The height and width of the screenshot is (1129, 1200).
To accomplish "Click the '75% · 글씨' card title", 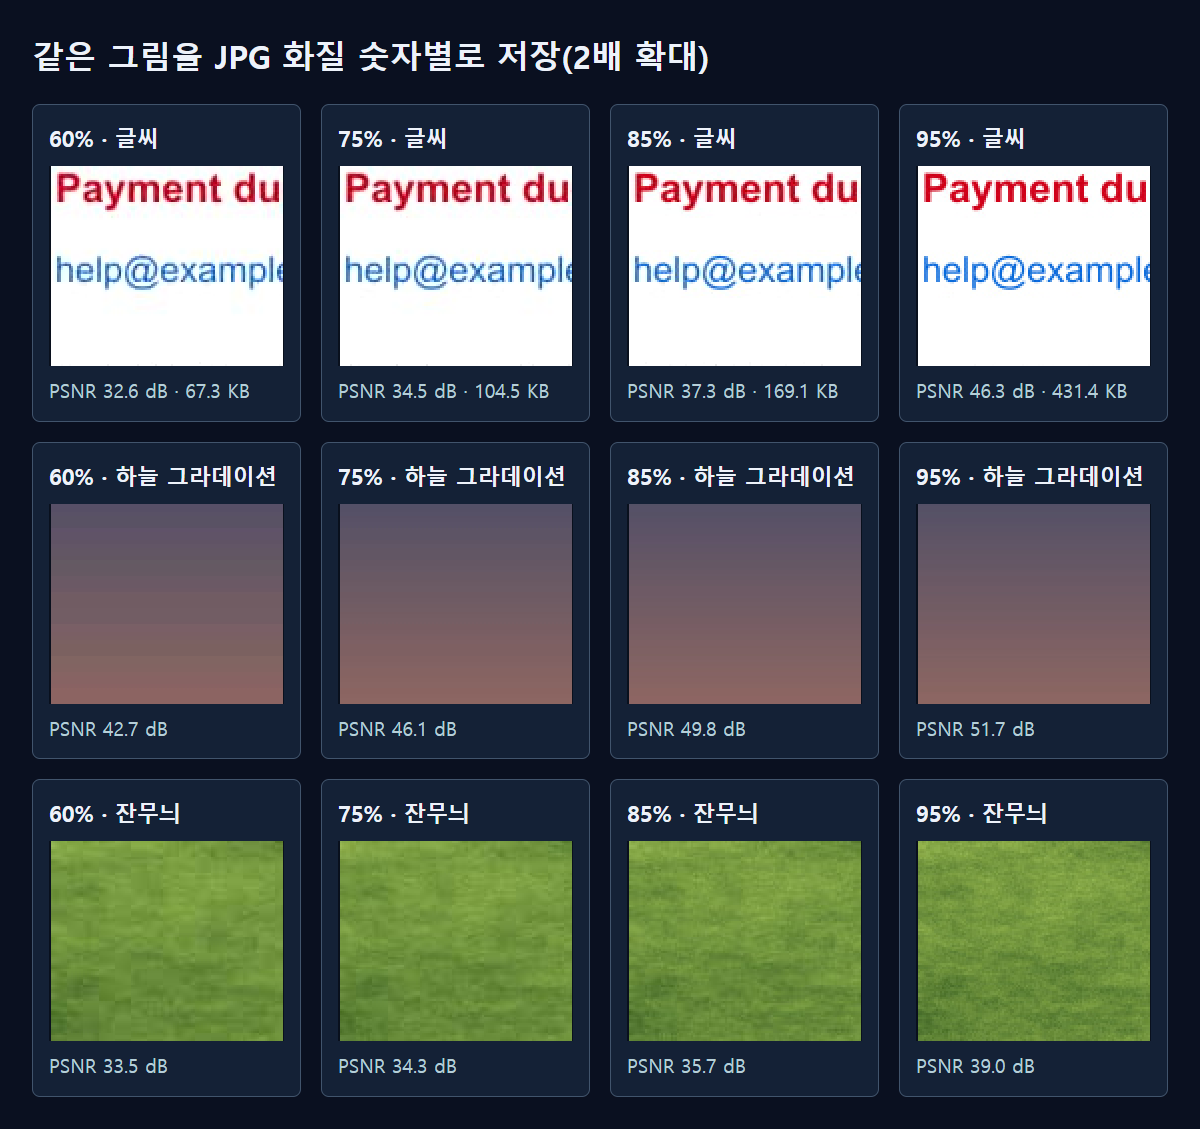I will (x=393, y=139).
